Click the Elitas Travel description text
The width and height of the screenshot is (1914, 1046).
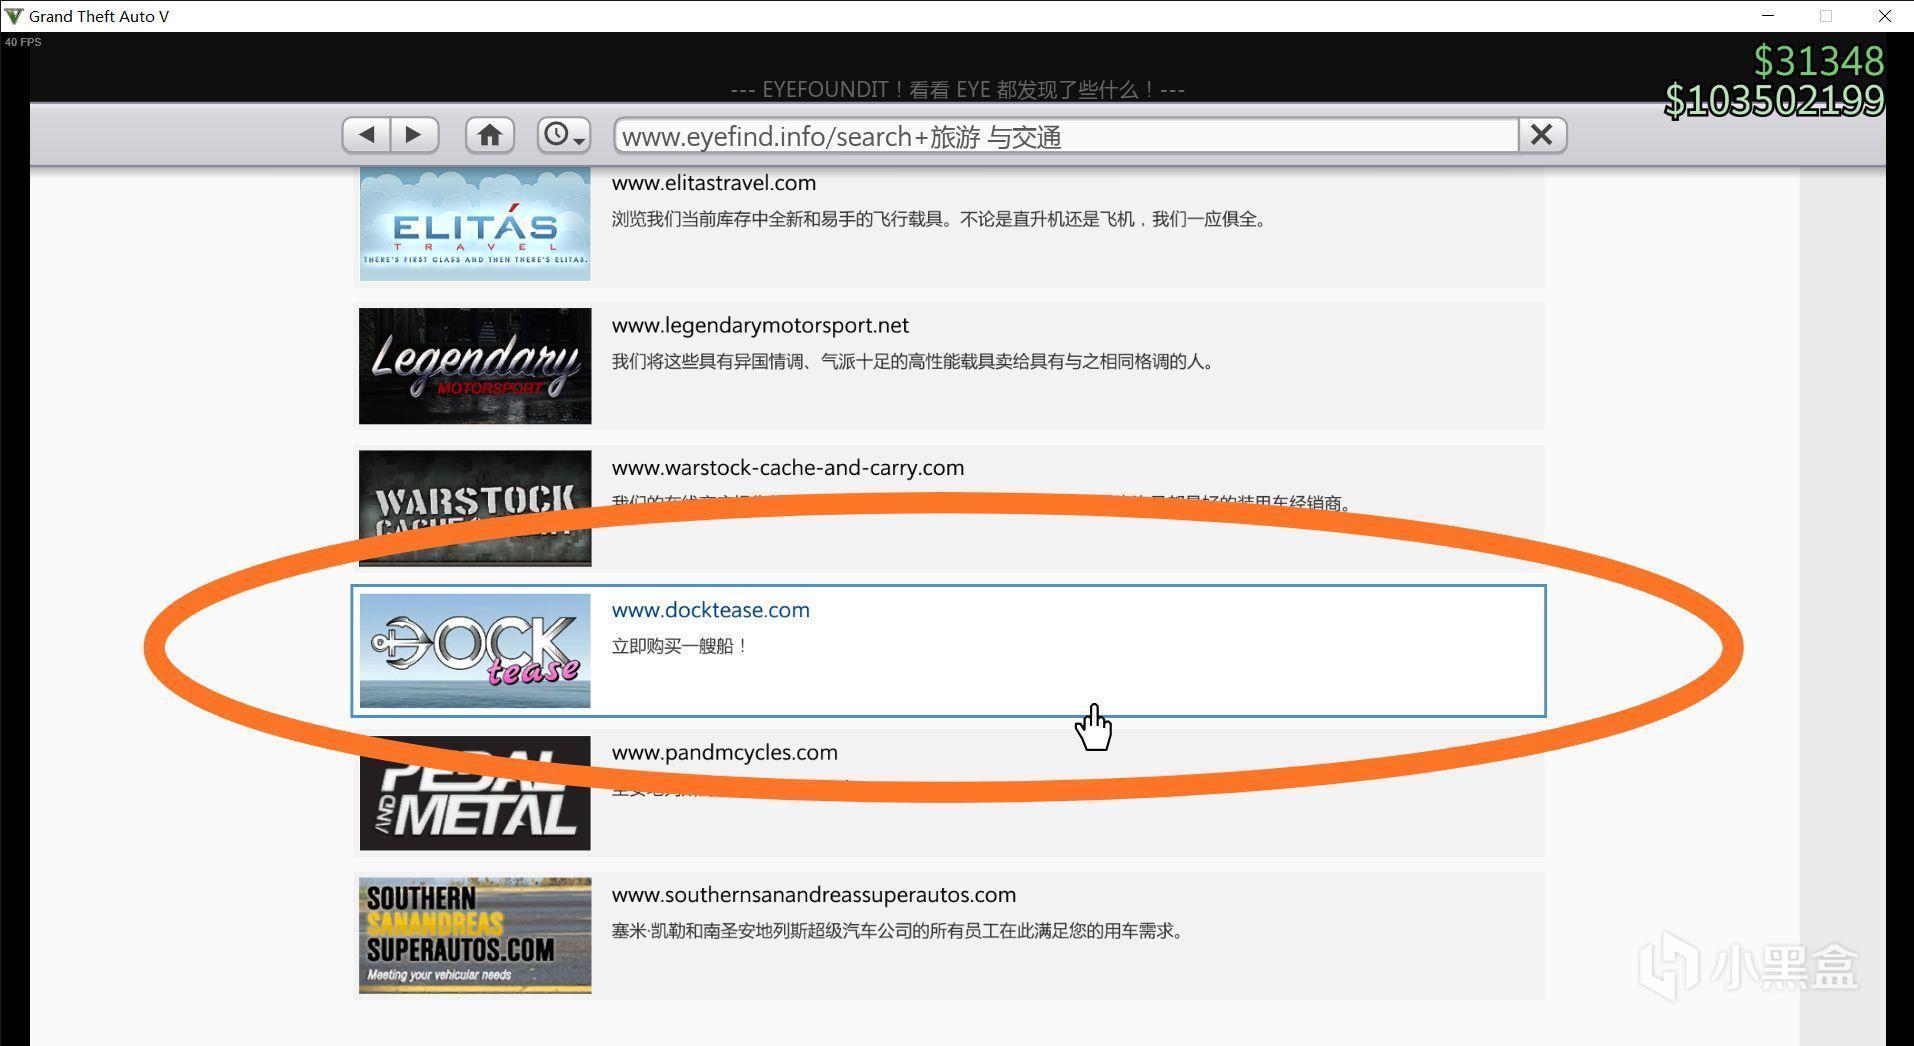tap(941, 219)
